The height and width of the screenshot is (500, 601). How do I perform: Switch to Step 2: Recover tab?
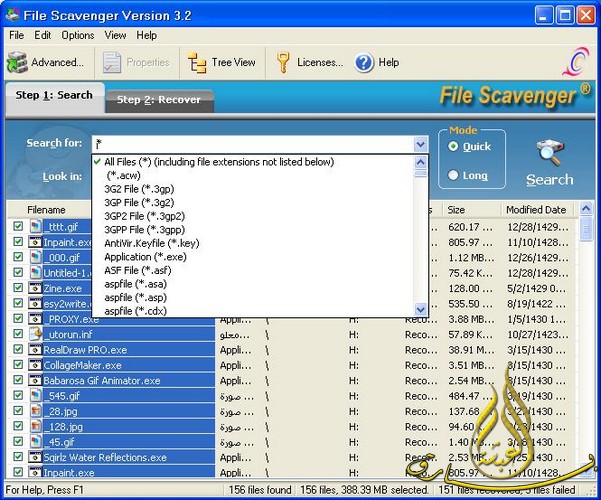pyautogui.click(x=159, y=100)
